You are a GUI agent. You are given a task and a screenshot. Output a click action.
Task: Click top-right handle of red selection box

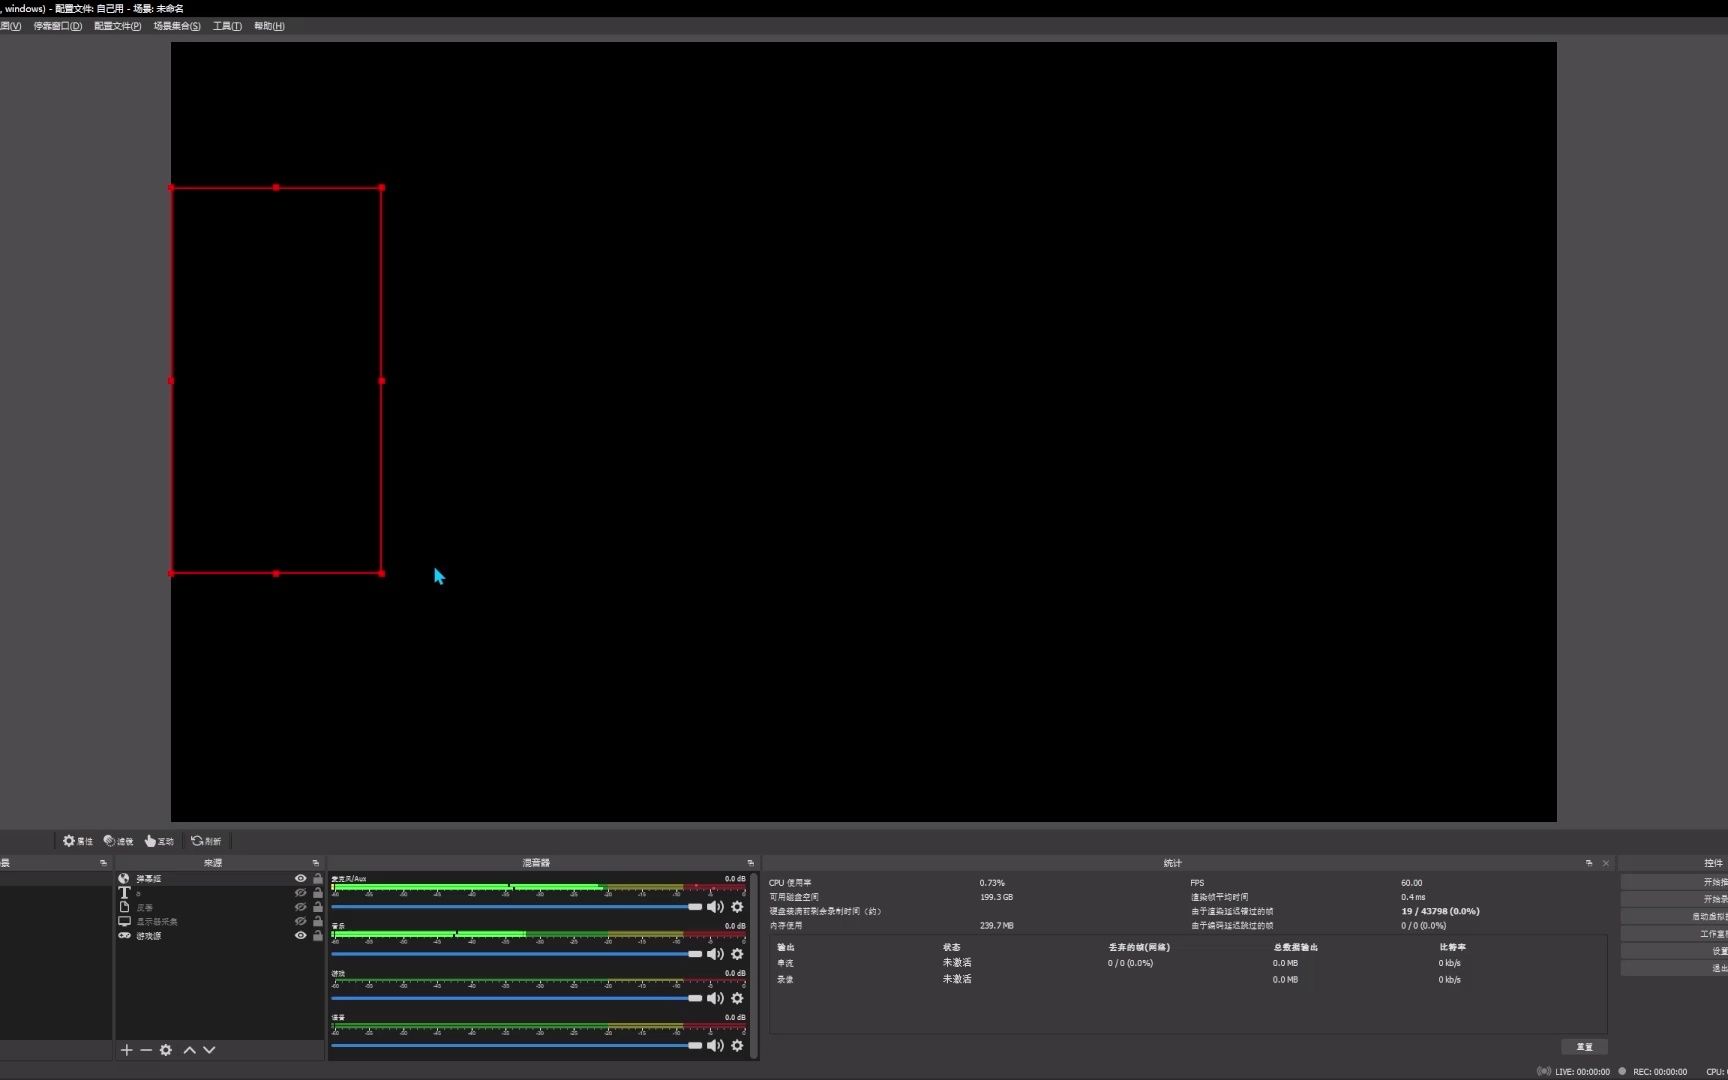pos(382,187)
